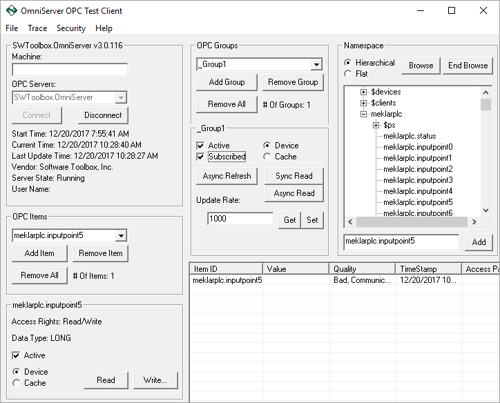500x403 pixels.
Task: Click the Disconnect button
Action: pyautogui.click(x=103, y=115)
